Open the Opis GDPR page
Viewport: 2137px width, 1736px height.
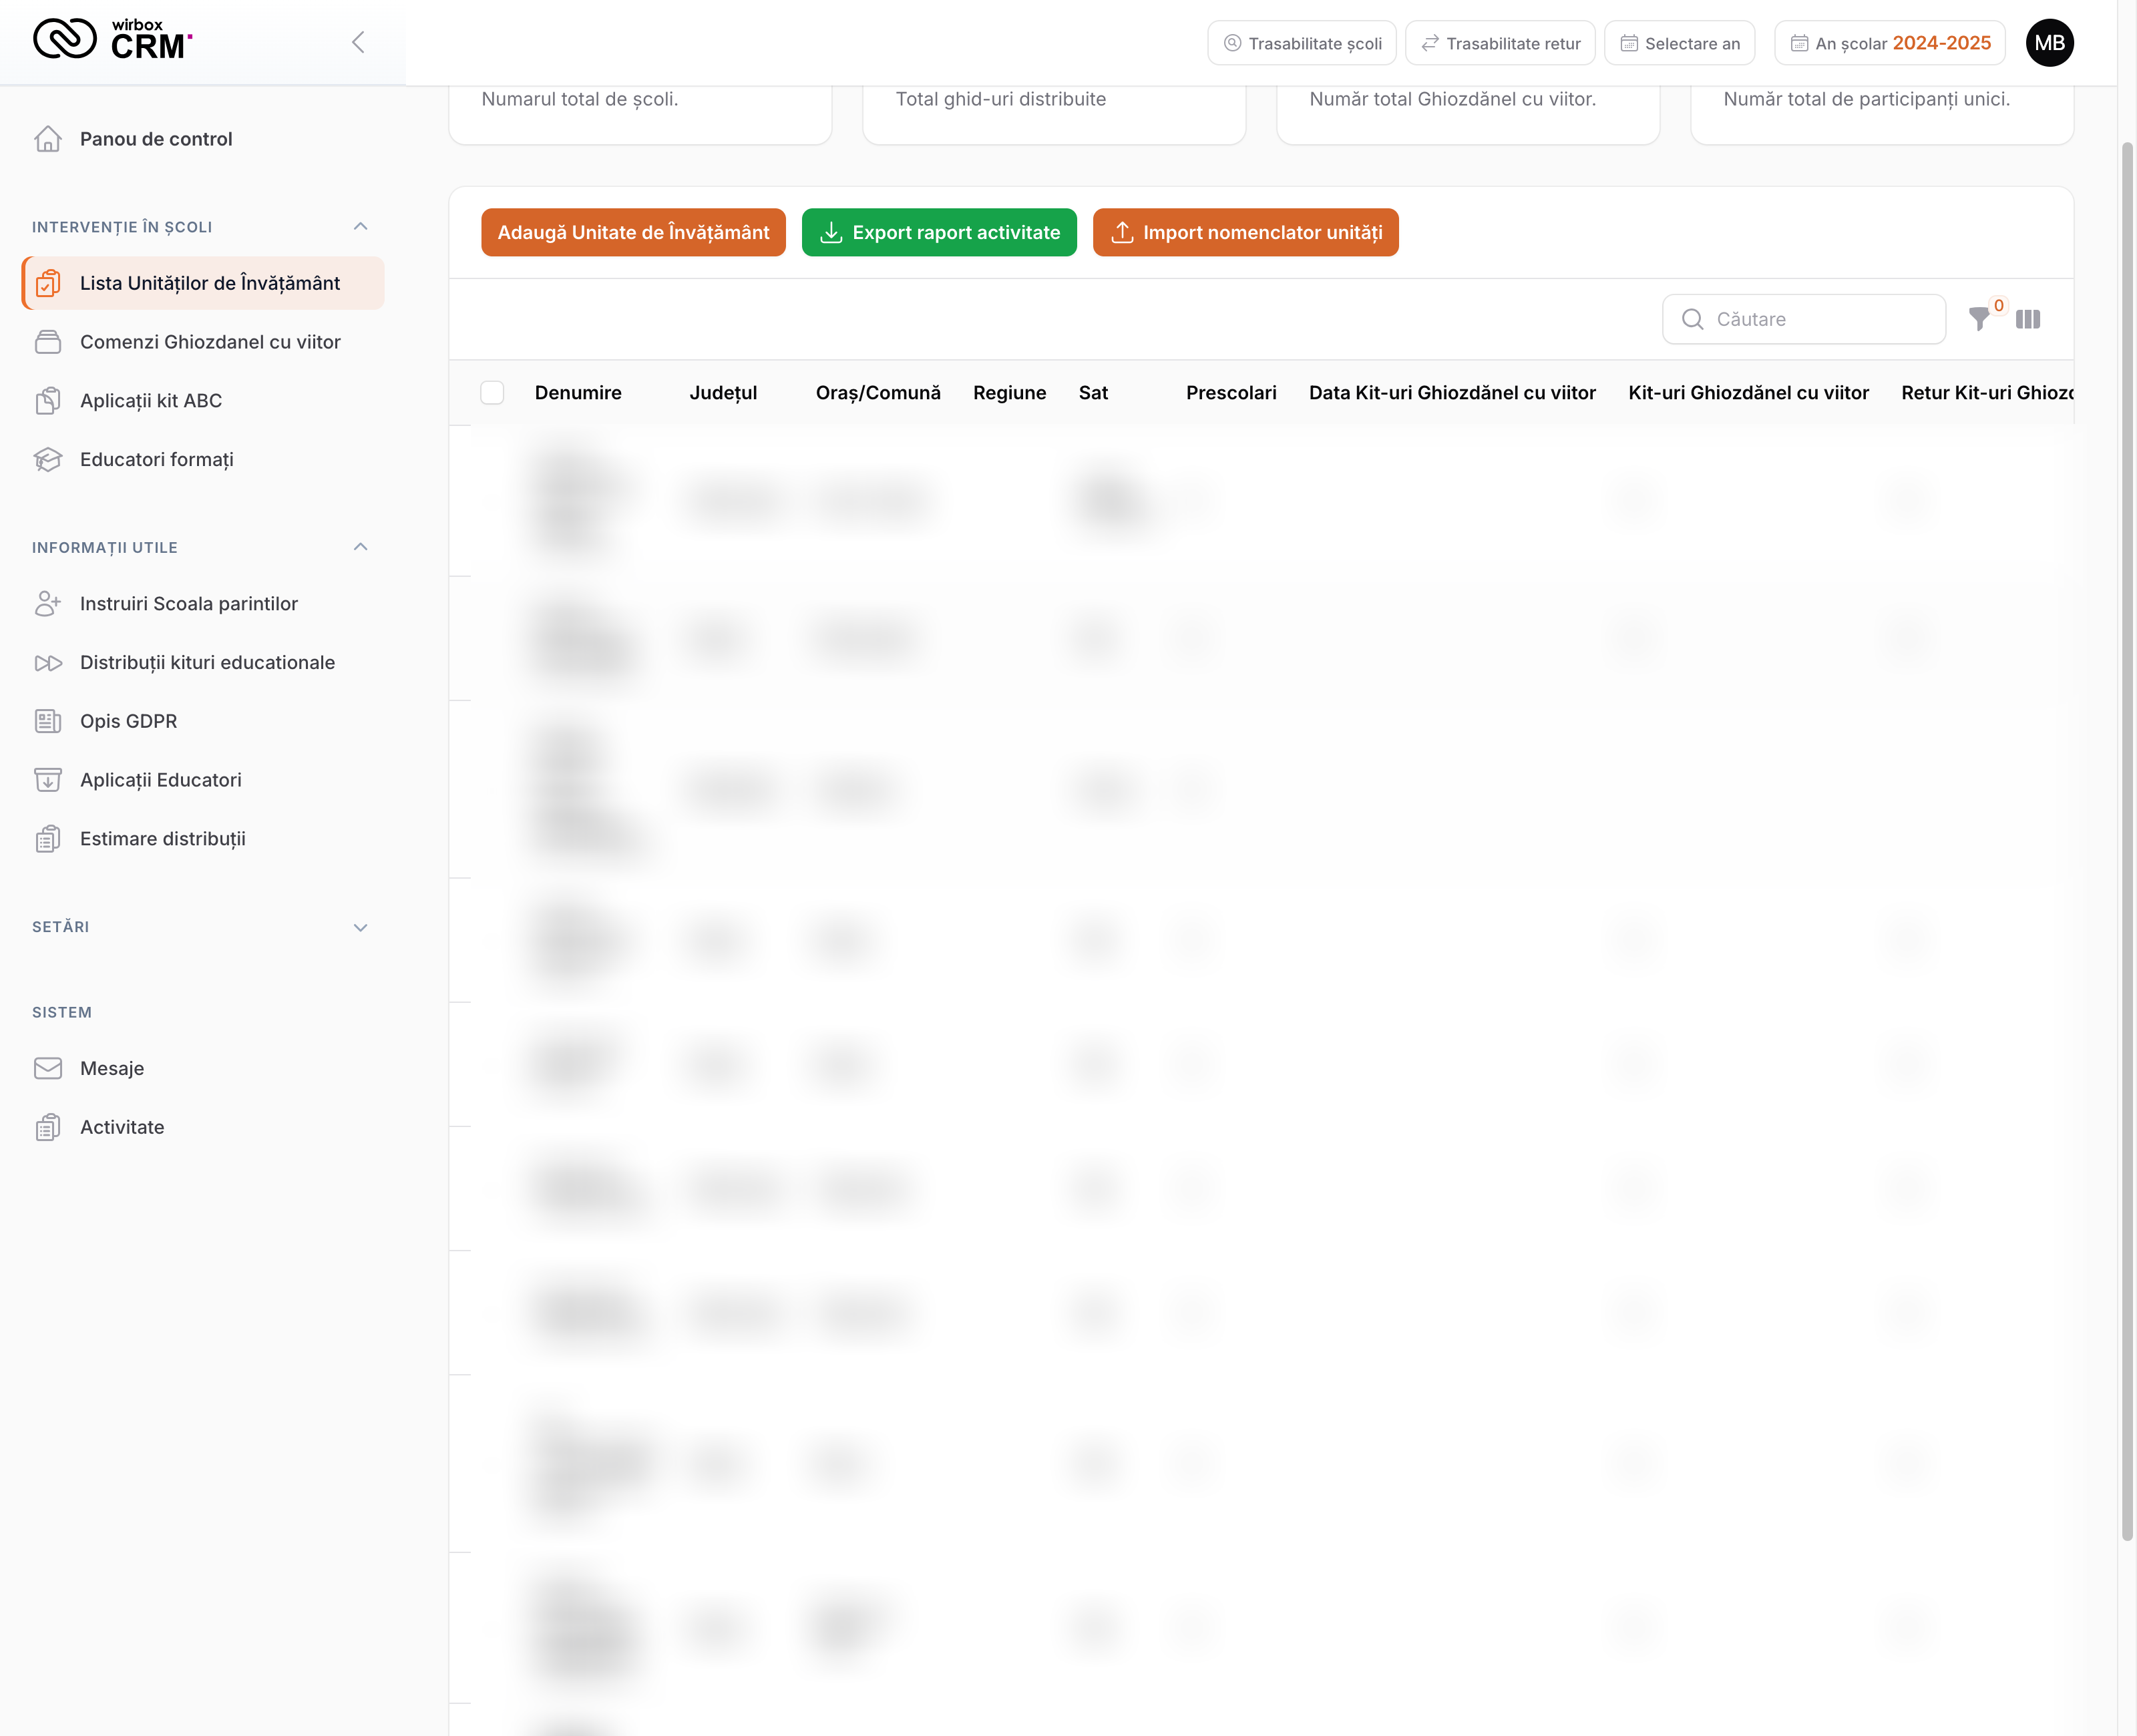pos(202,721)
